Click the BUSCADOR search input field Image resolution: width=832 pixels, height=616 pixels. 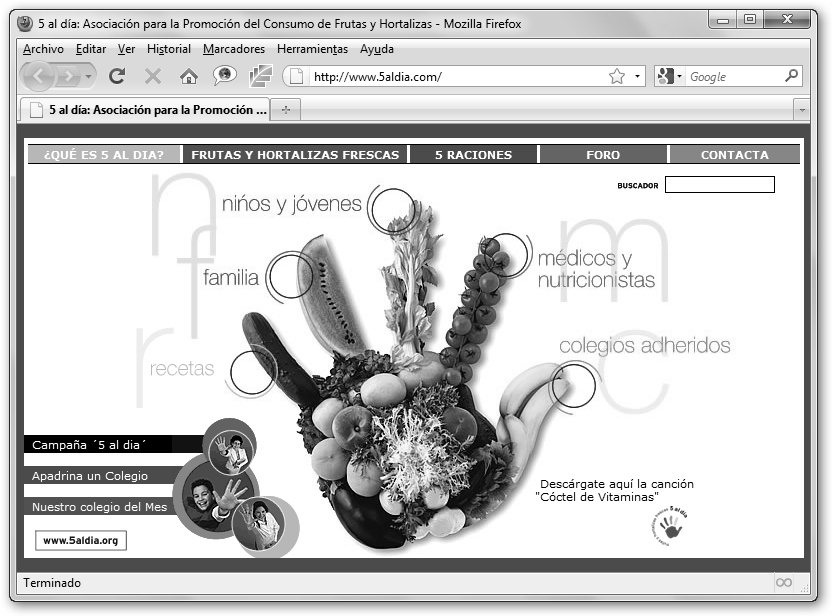tap(719, 185)
